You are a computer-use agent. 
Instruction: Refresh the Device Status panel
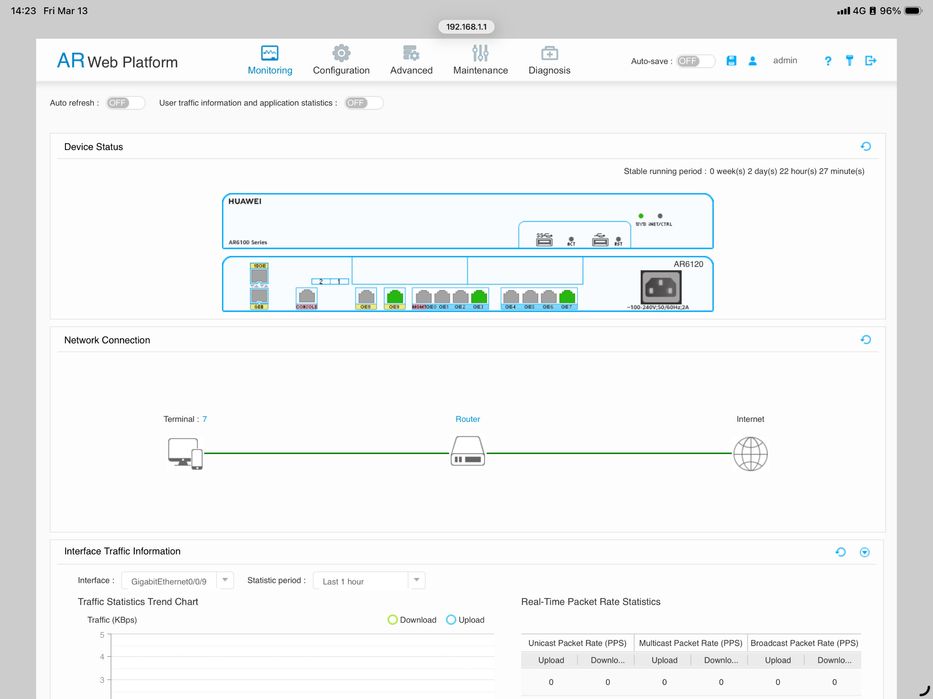866,146
